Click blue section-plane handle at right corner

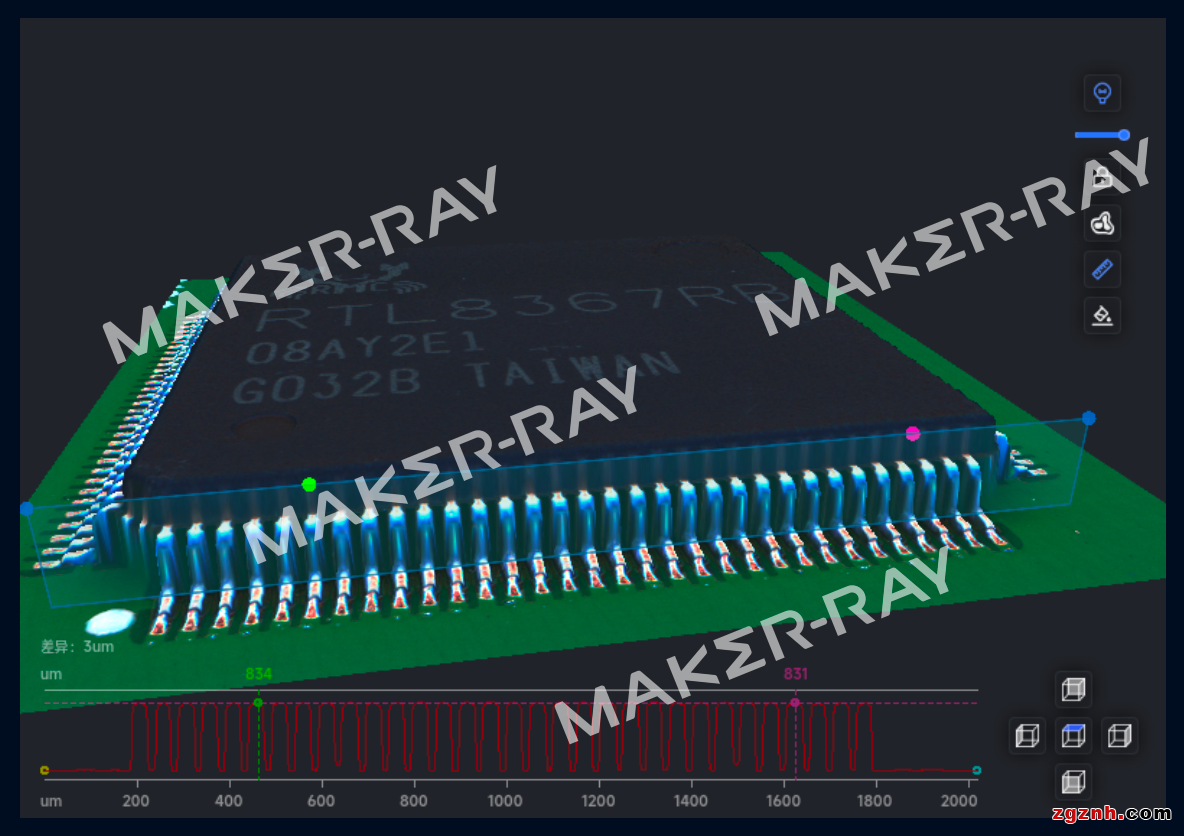coord(1089,418)
